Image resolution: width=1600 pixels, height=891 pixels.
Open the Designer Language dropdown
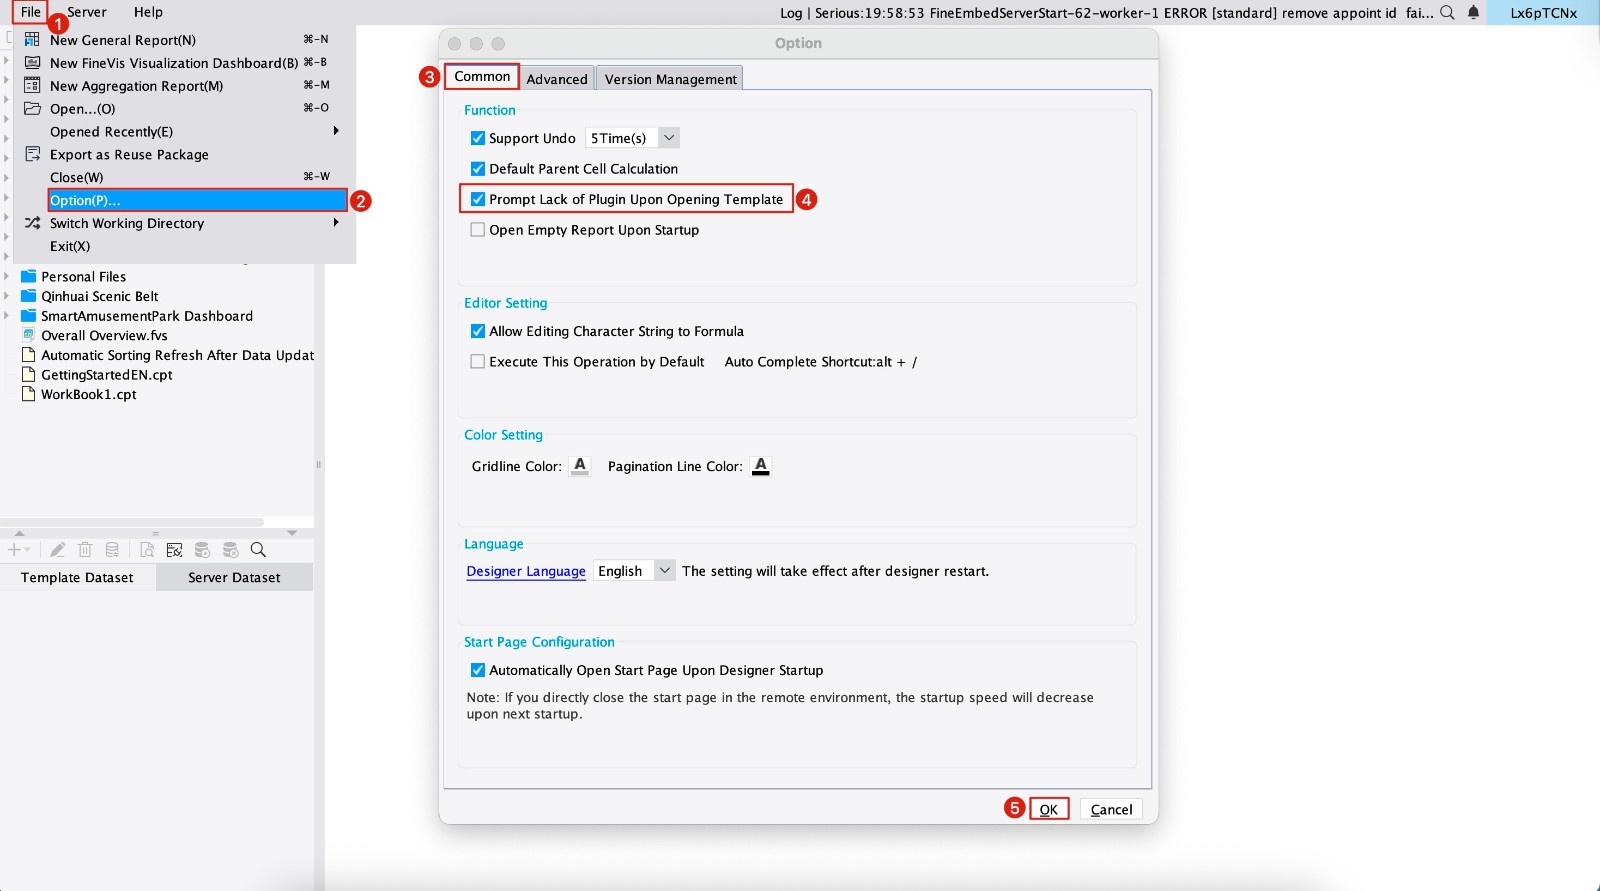665,570
